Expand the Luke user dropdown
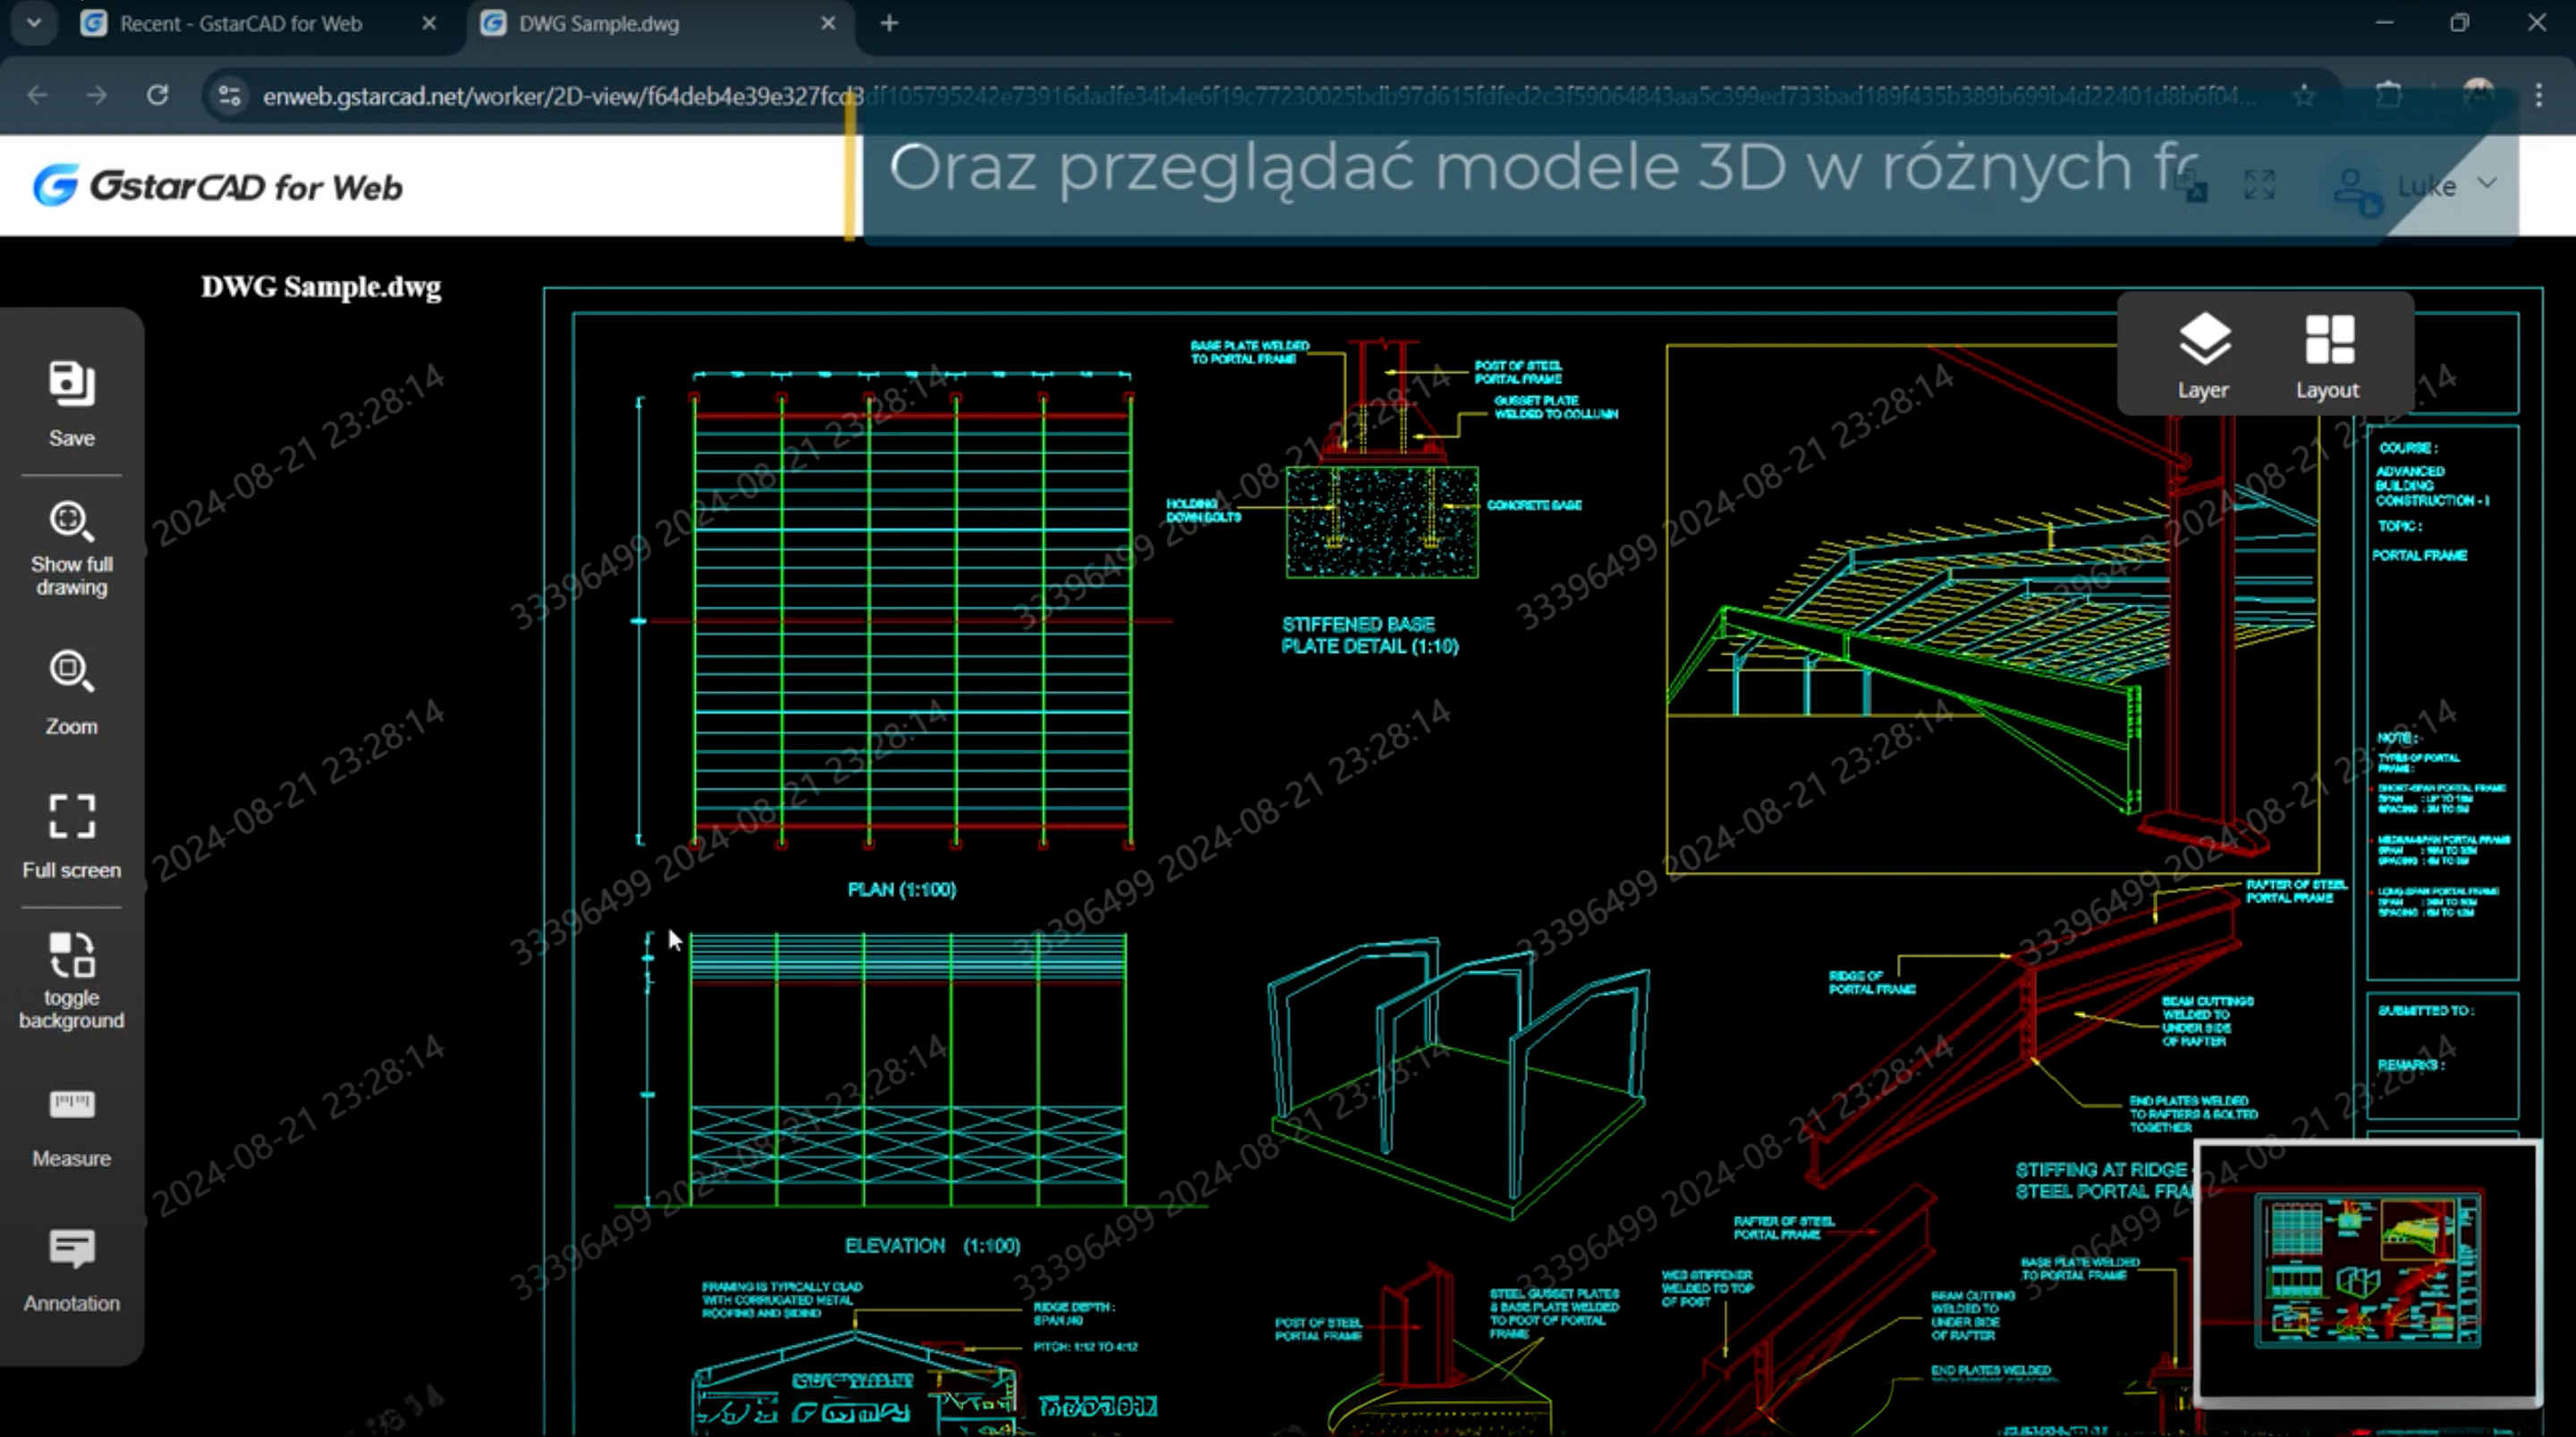The height and width of the screenshot is (1437, 2576). pyautogui.click(x=2485, y=184)
